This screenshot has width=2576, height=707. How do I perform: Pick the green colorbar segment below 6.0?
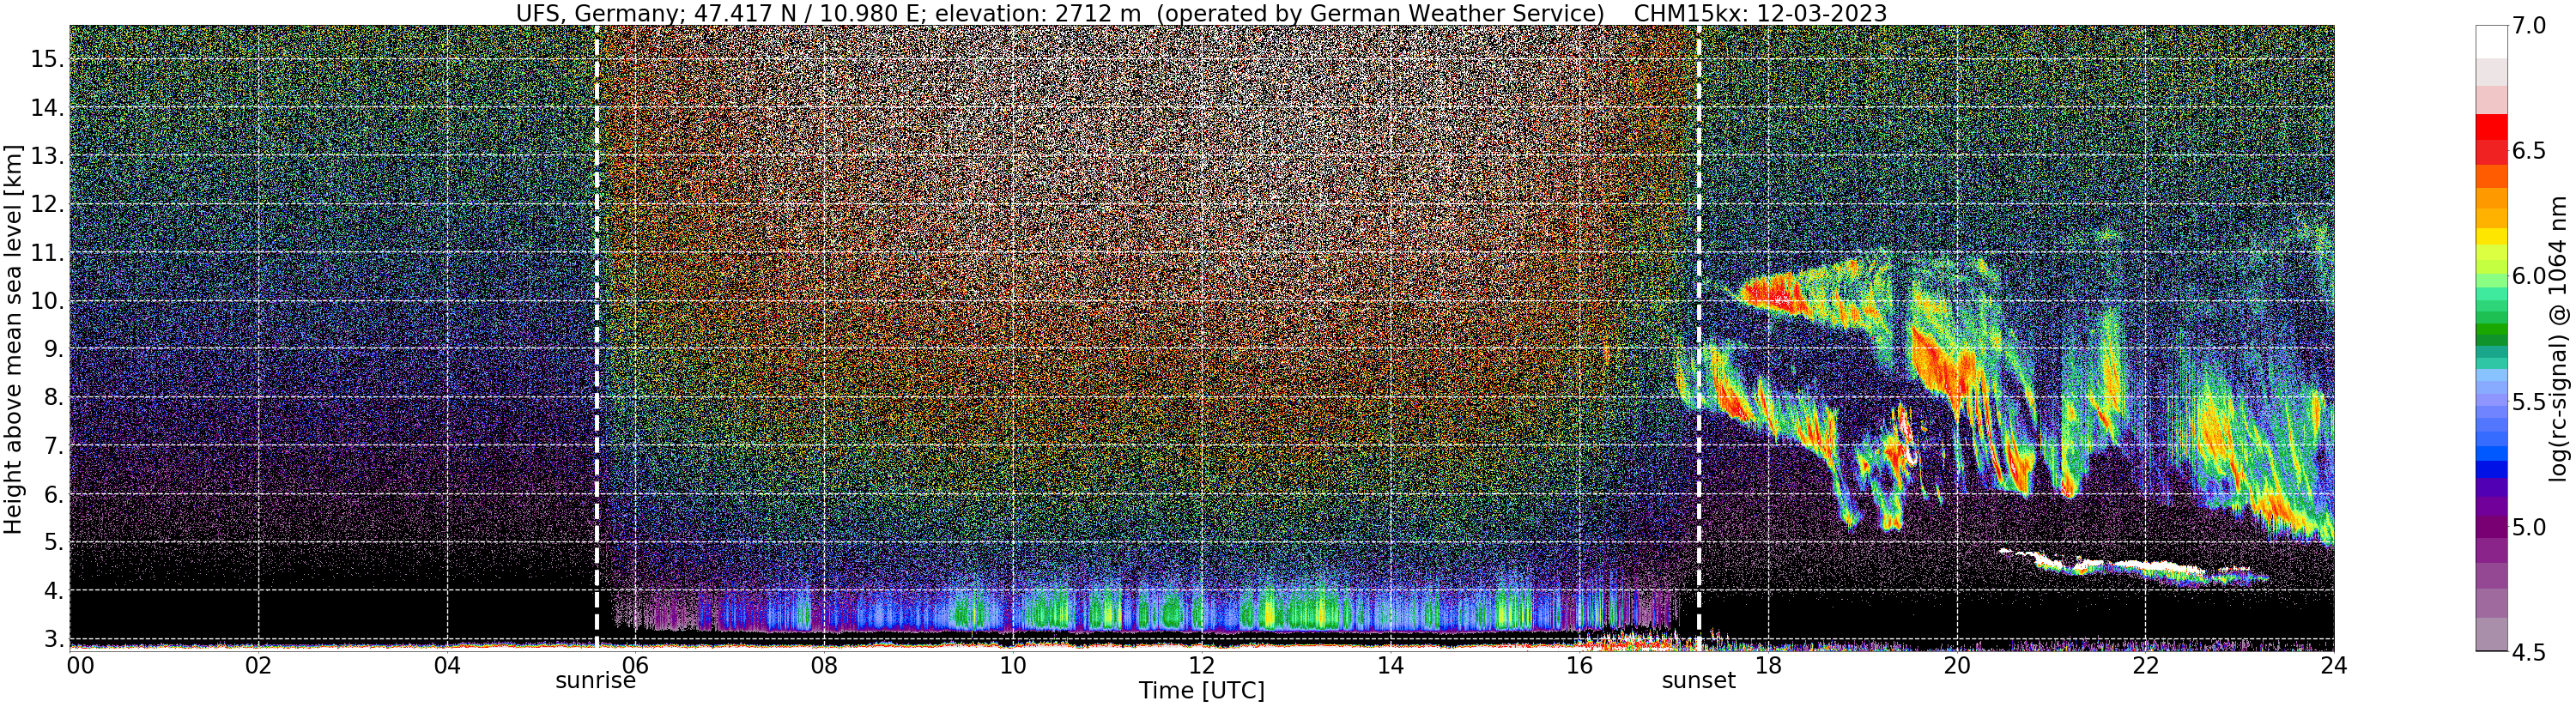pyautogui.click(x=2491, y=330)
